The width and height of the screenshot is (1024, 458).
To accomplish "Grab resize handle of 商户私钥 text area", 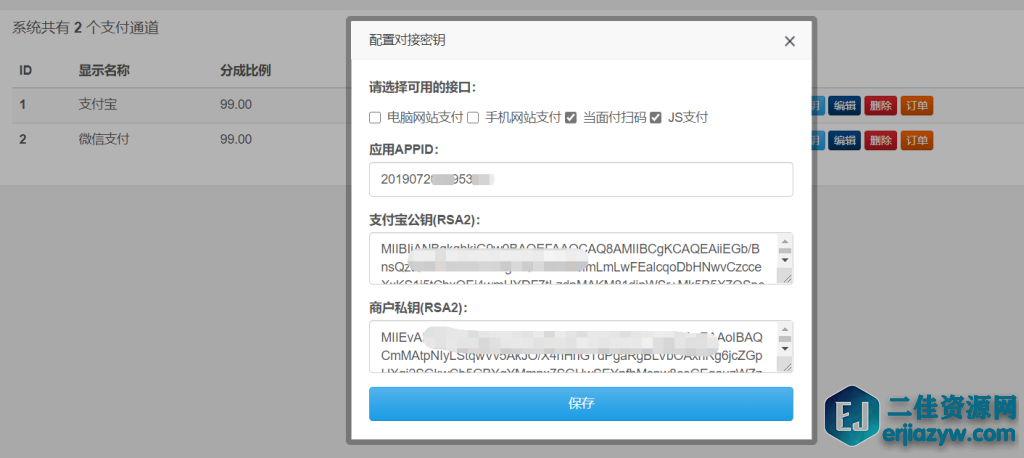I will (787, 367).
